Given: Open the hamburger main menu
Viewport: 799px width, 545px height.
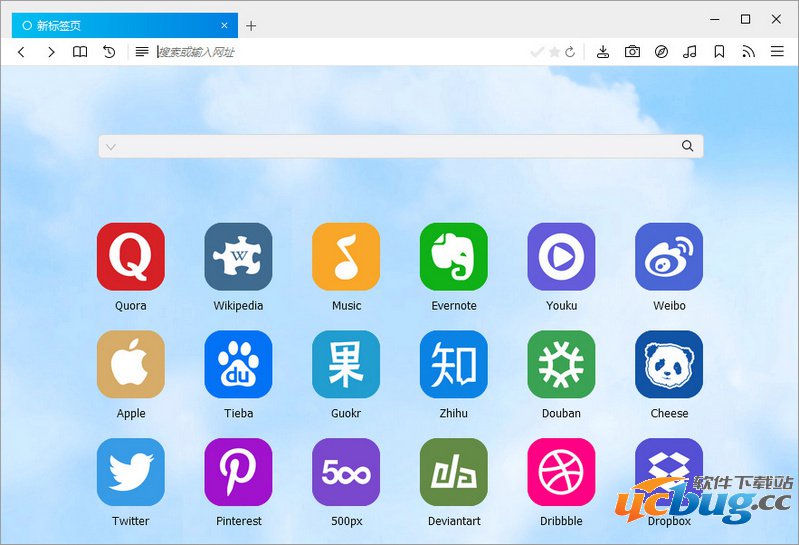Looking at the screenshot, I should [x=777, y=51].
